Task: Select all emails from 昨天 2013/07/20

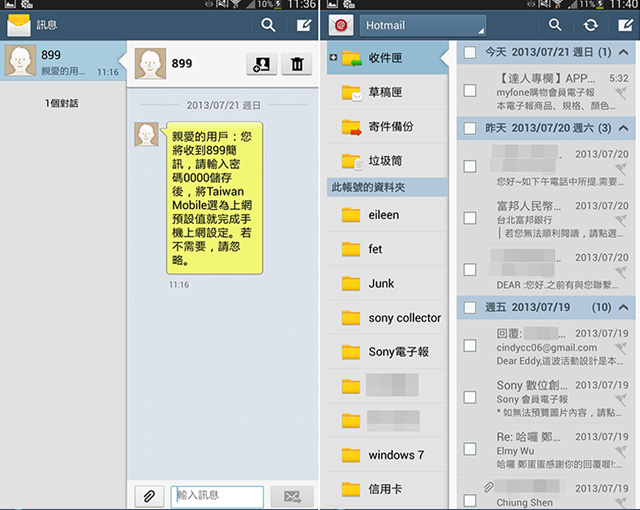Action: coord(470,128)
